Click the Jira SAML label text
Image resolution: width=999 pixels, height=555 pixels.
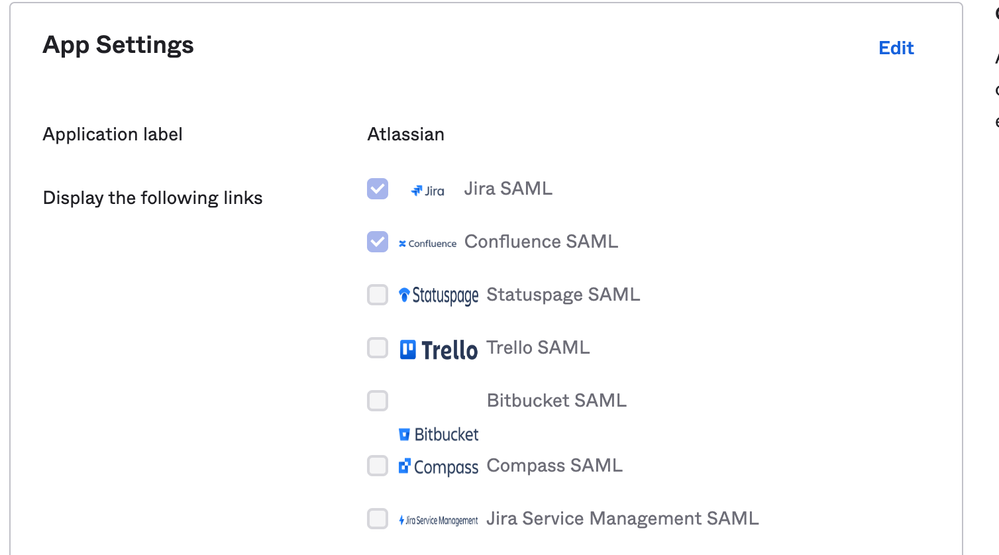pos(508,189)
